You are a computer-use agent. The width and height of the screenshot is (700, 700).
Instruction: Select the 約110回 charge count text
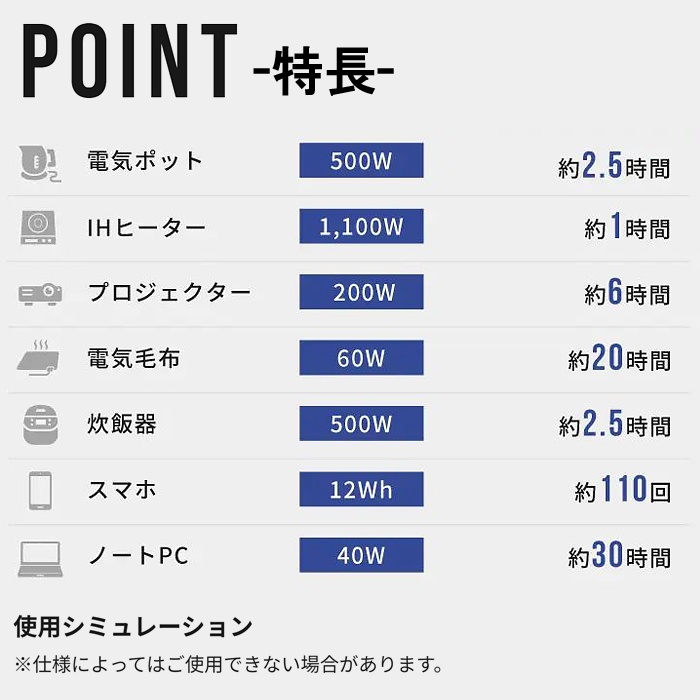622,489
